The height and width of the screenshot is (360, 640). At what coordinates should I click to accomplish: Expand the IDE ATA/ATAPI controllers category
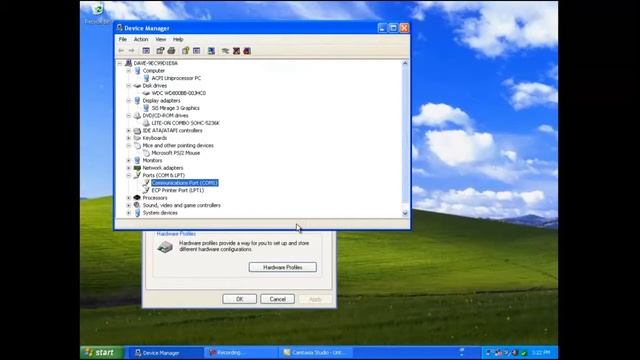tap(129, 131)
